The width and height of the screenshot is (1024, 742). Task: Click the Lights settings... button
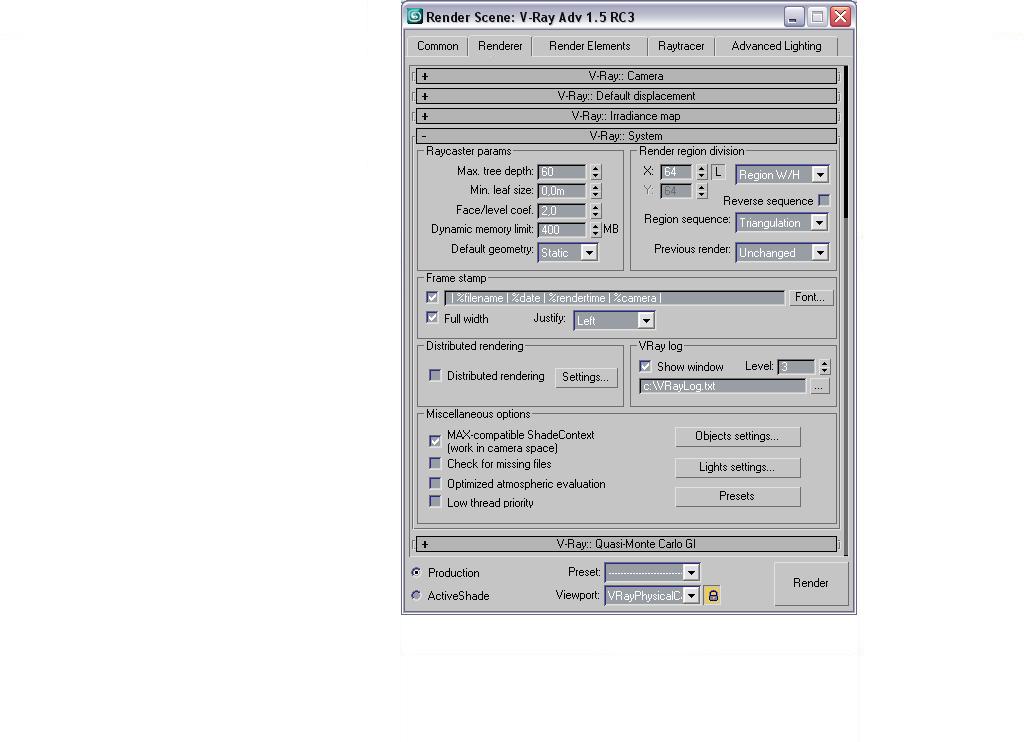pos(737,467)
